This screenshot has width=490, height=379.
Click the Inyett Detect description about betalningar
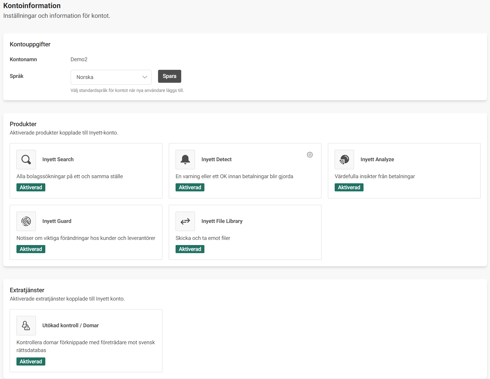pos(234,176)
